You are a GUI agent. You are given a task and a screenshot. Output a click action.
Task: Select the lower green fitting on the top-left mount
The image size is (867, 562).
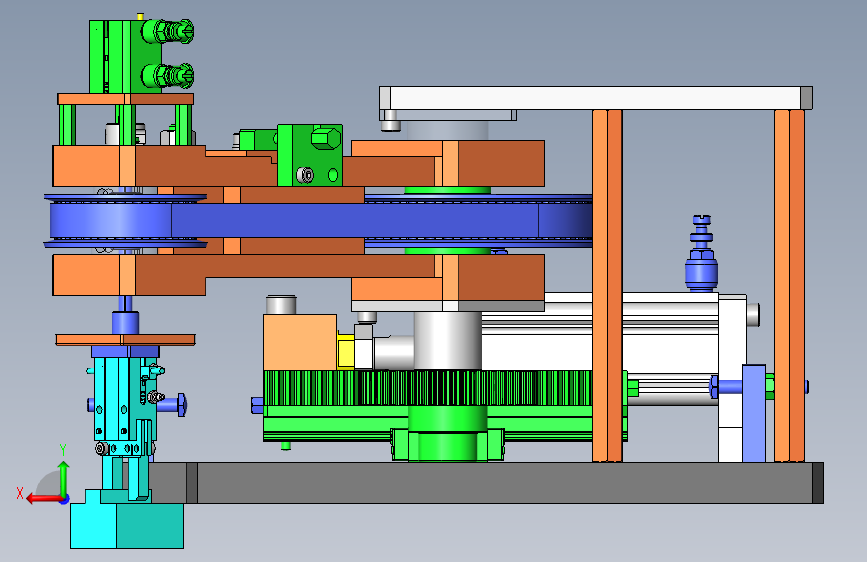[x=167, y=76]
